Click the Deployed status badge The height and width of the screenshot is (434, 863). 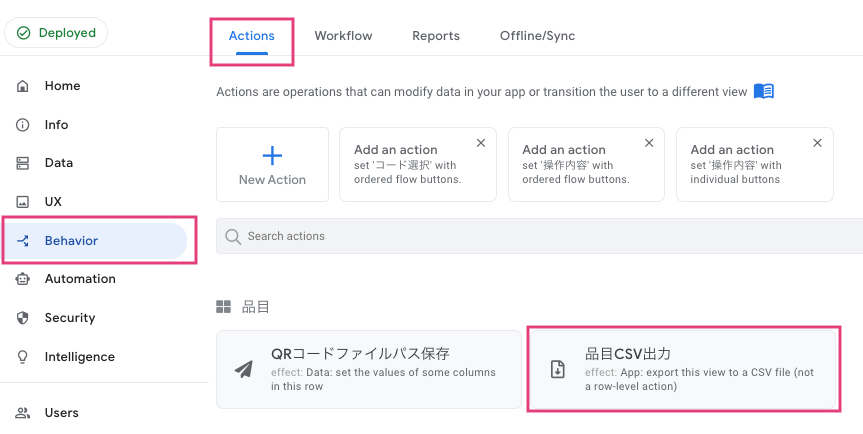pos(56,33)
